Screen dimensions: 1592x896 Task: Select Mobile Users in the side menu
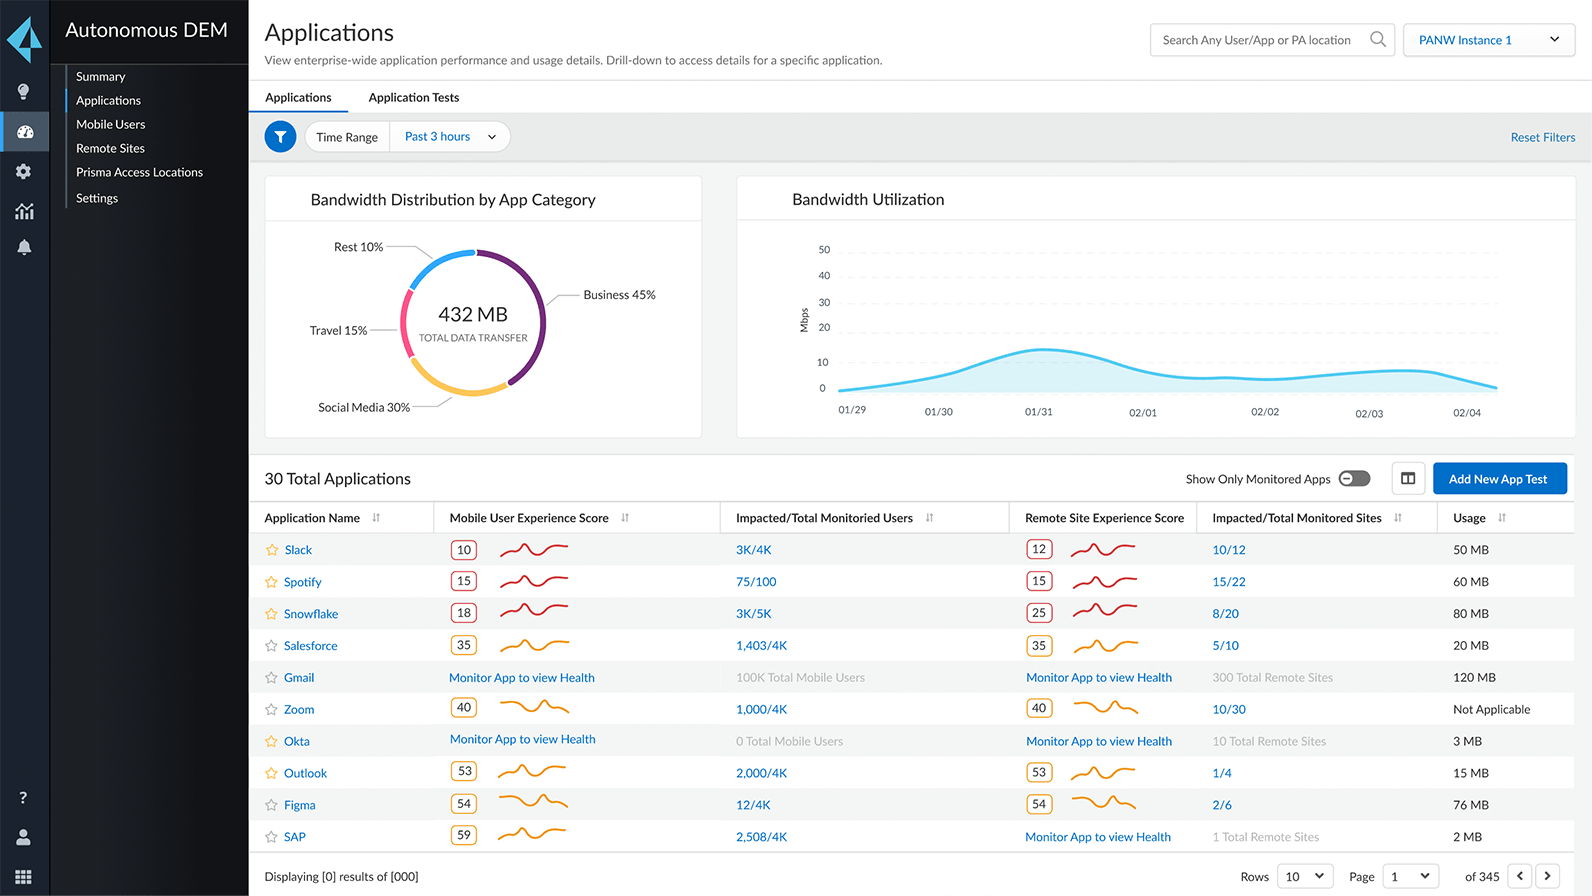coord(111,125)
